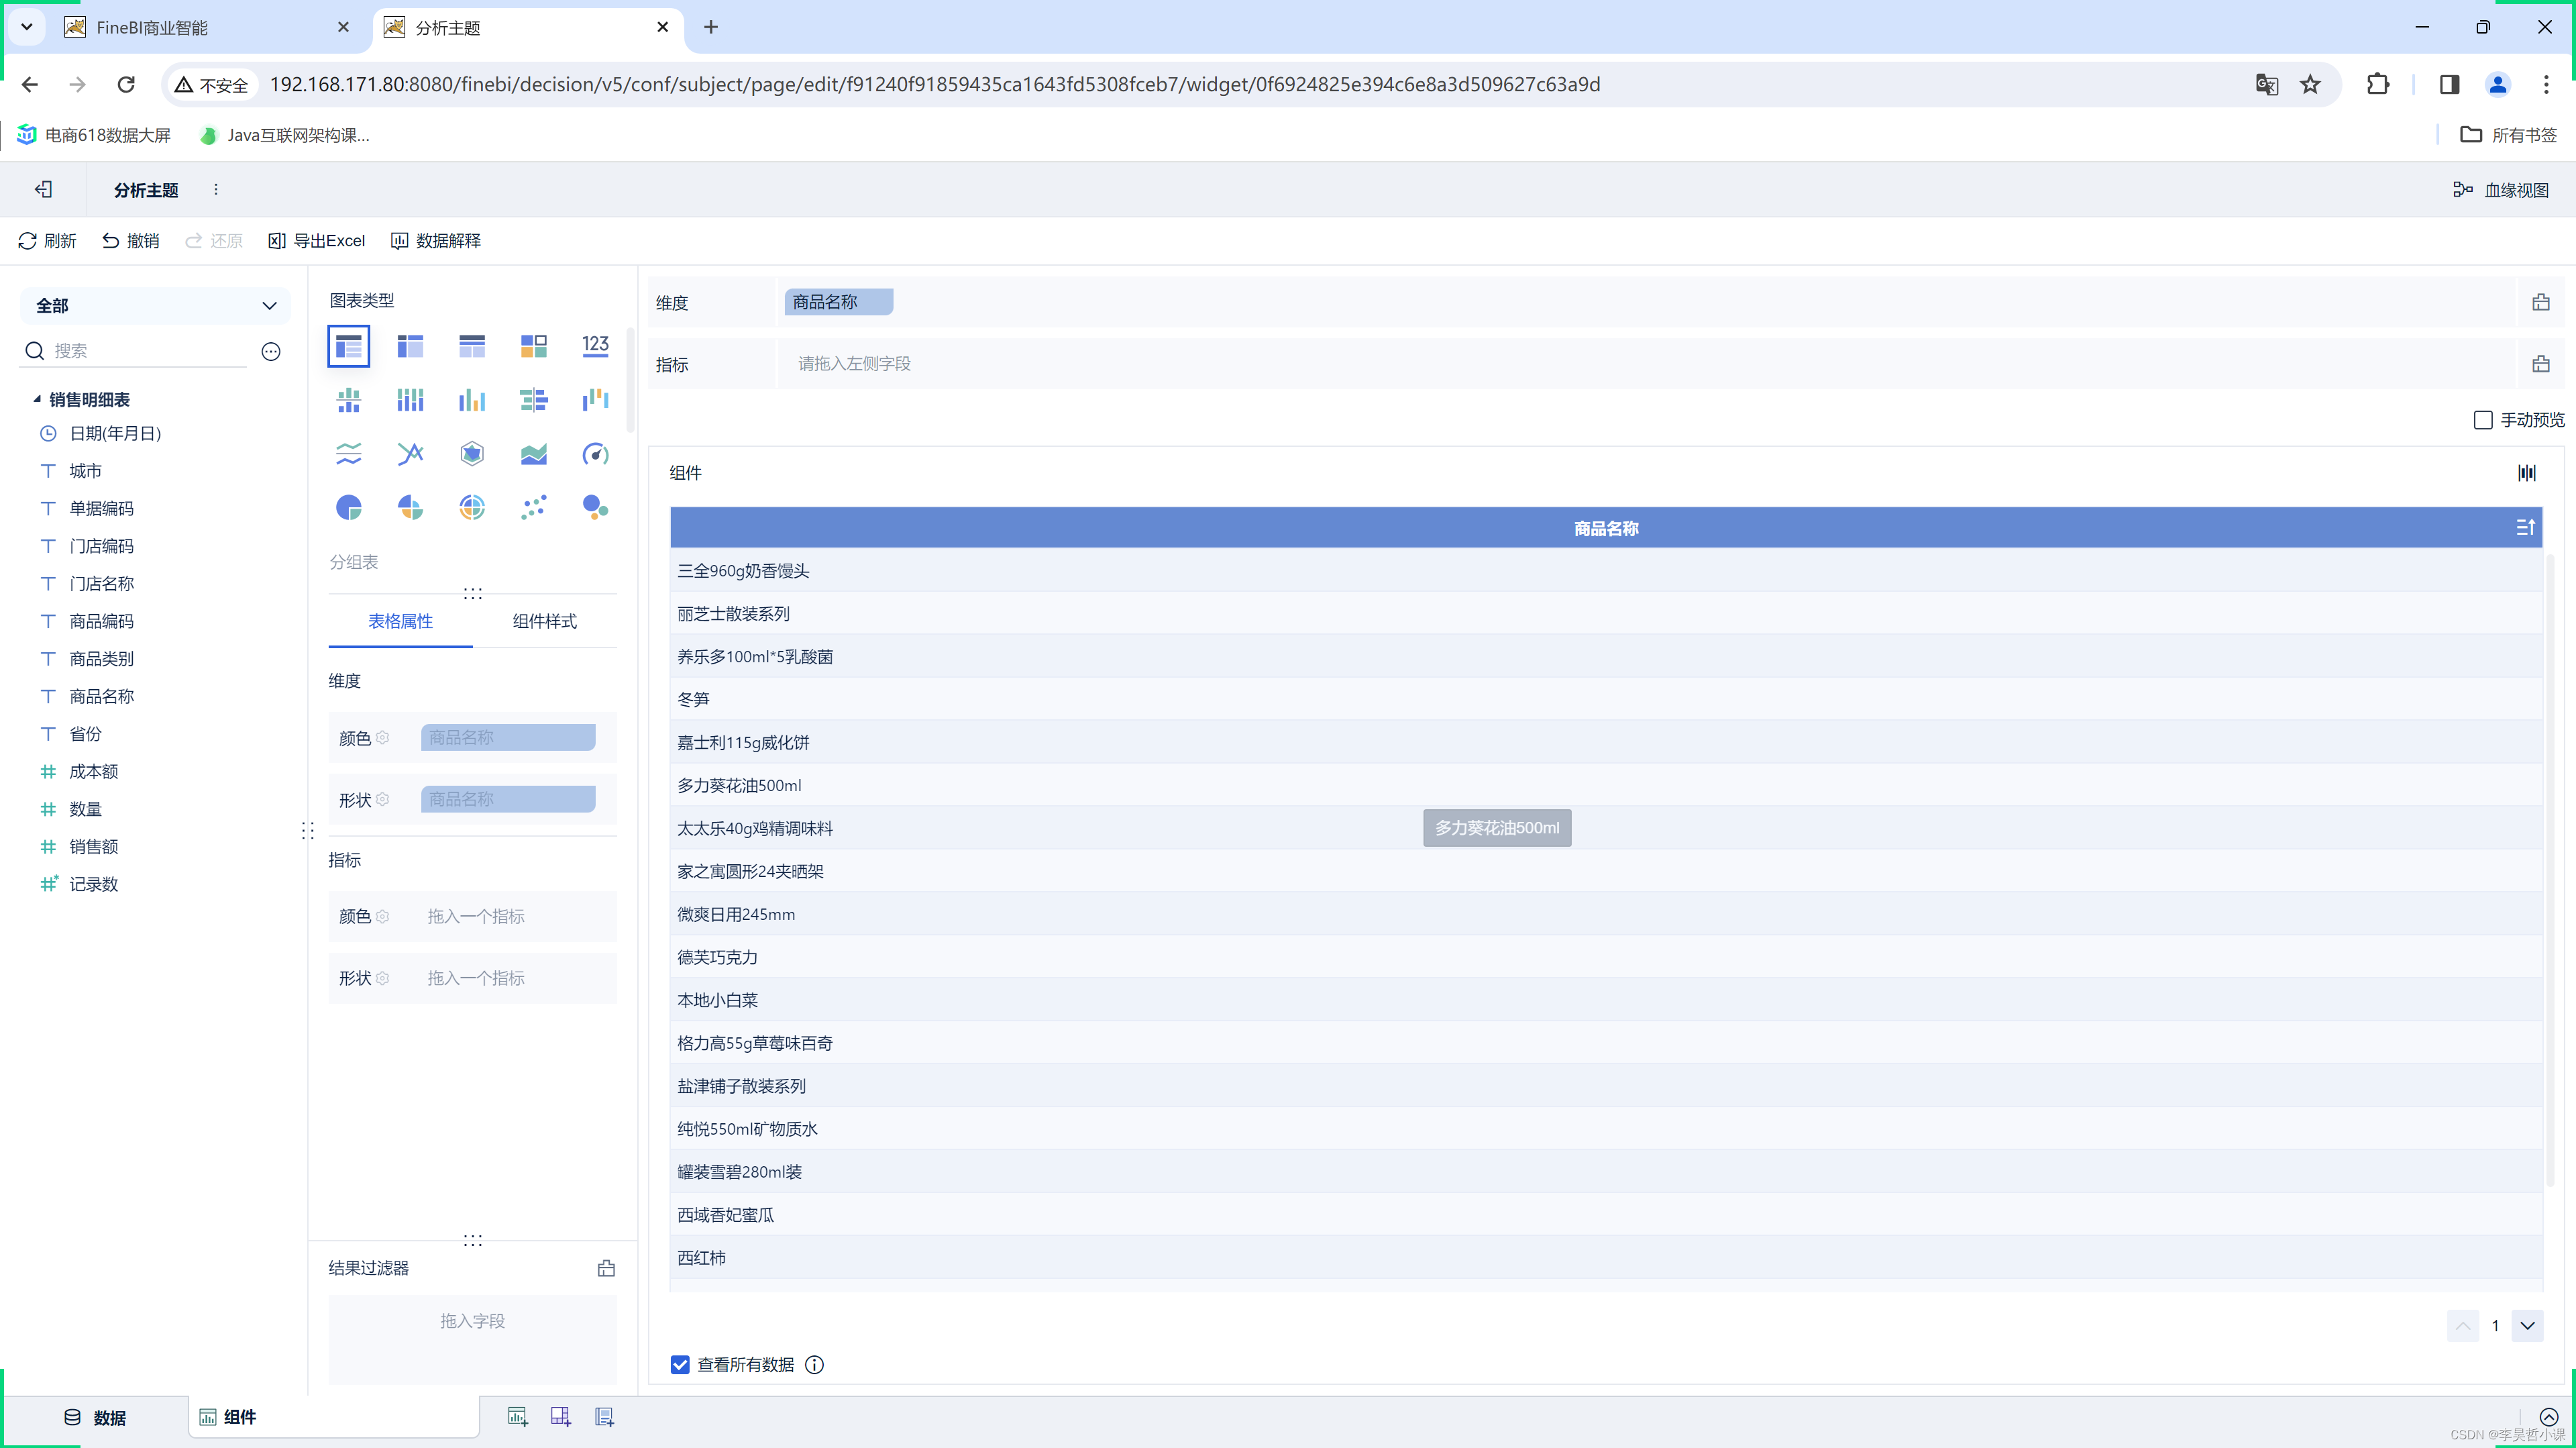Switch to 表格属性 tab

(400, 621)
